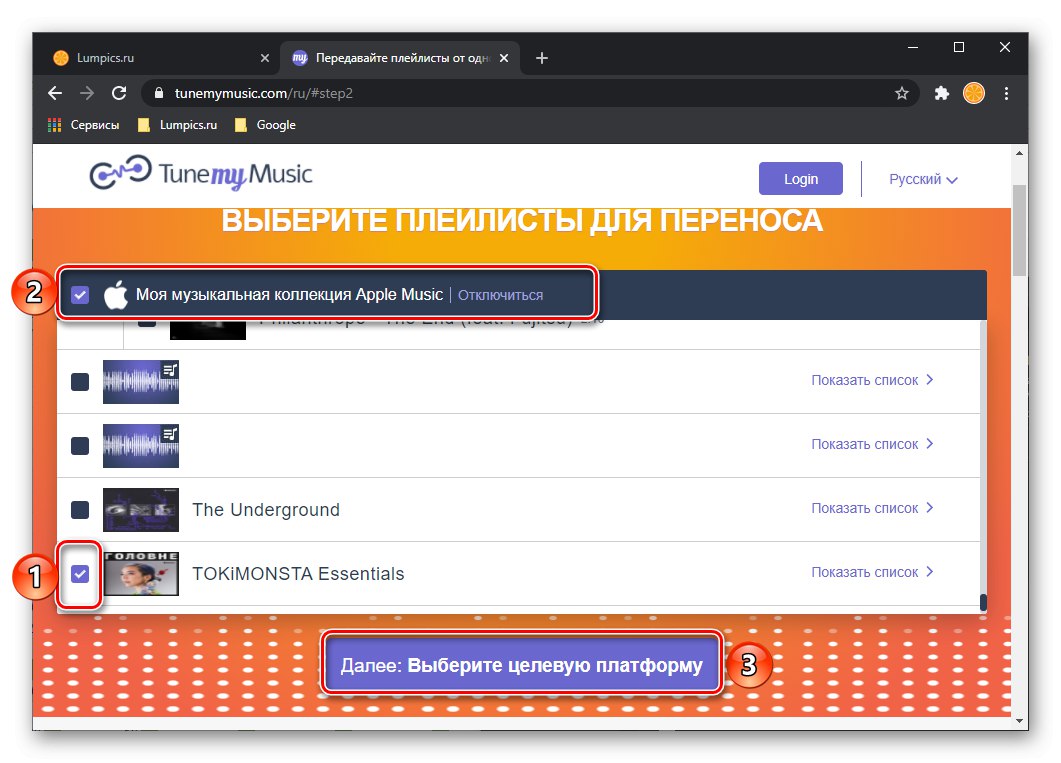Screen dimensions: 1061x763
Task: Click the browser back arrow
Action: click(x=55, y=93)
